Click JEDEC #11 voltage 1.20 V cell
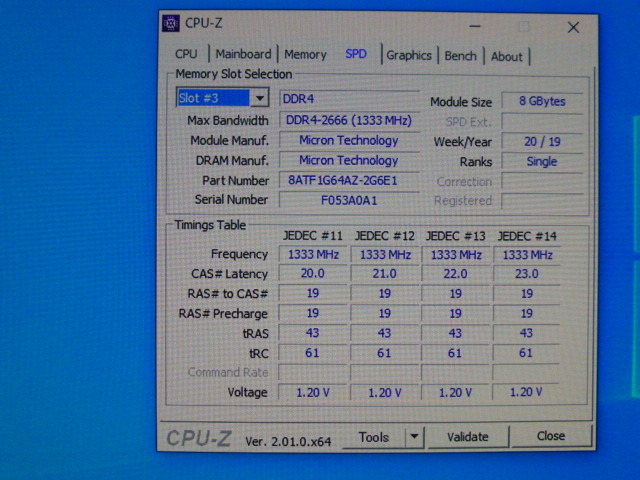640x480 pixels. click(313, 393)
